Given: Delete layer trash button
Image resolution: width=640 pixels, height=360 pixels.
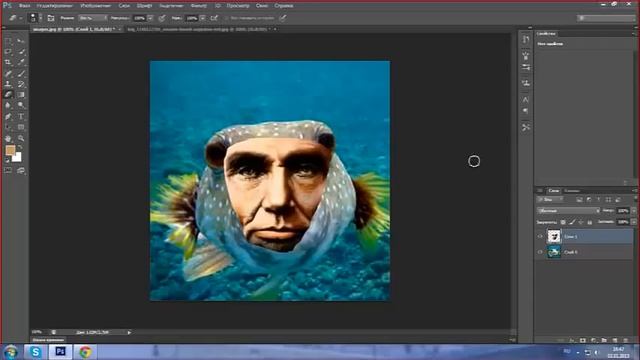Looking at the screenshot, I should [626, 340].
